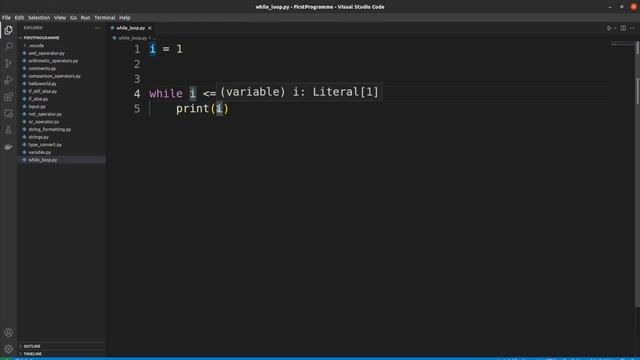Viewport: 640px width, 360px height.
Task: Open arithmetic_operators.py in the explorer
Action: pos(53,61)
